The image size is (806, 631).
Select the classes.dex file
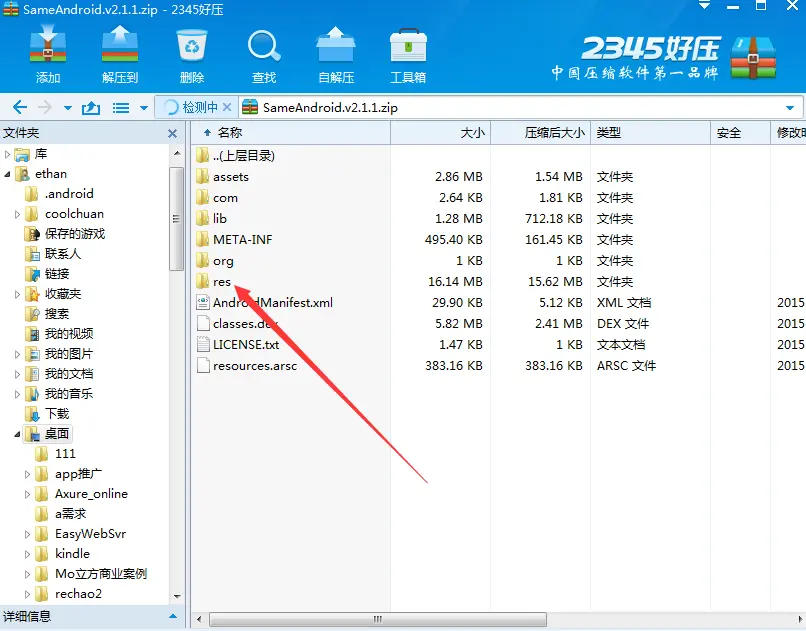pyautogui.click(x=237, y=324)
